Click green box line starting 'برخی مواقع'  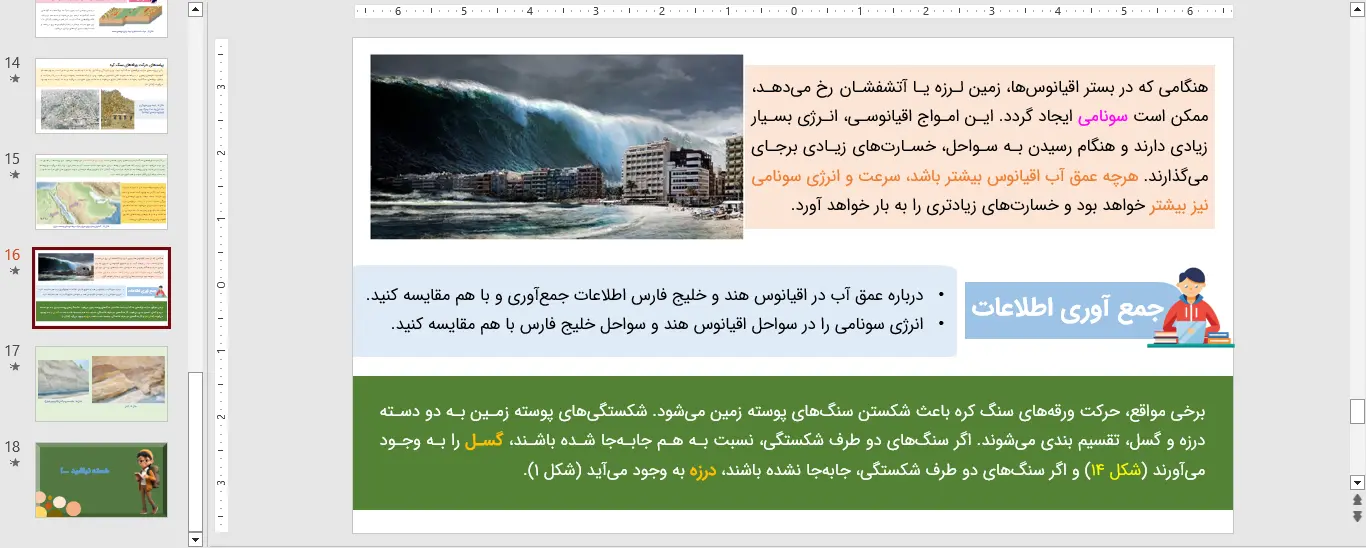[x=794, y=411]
